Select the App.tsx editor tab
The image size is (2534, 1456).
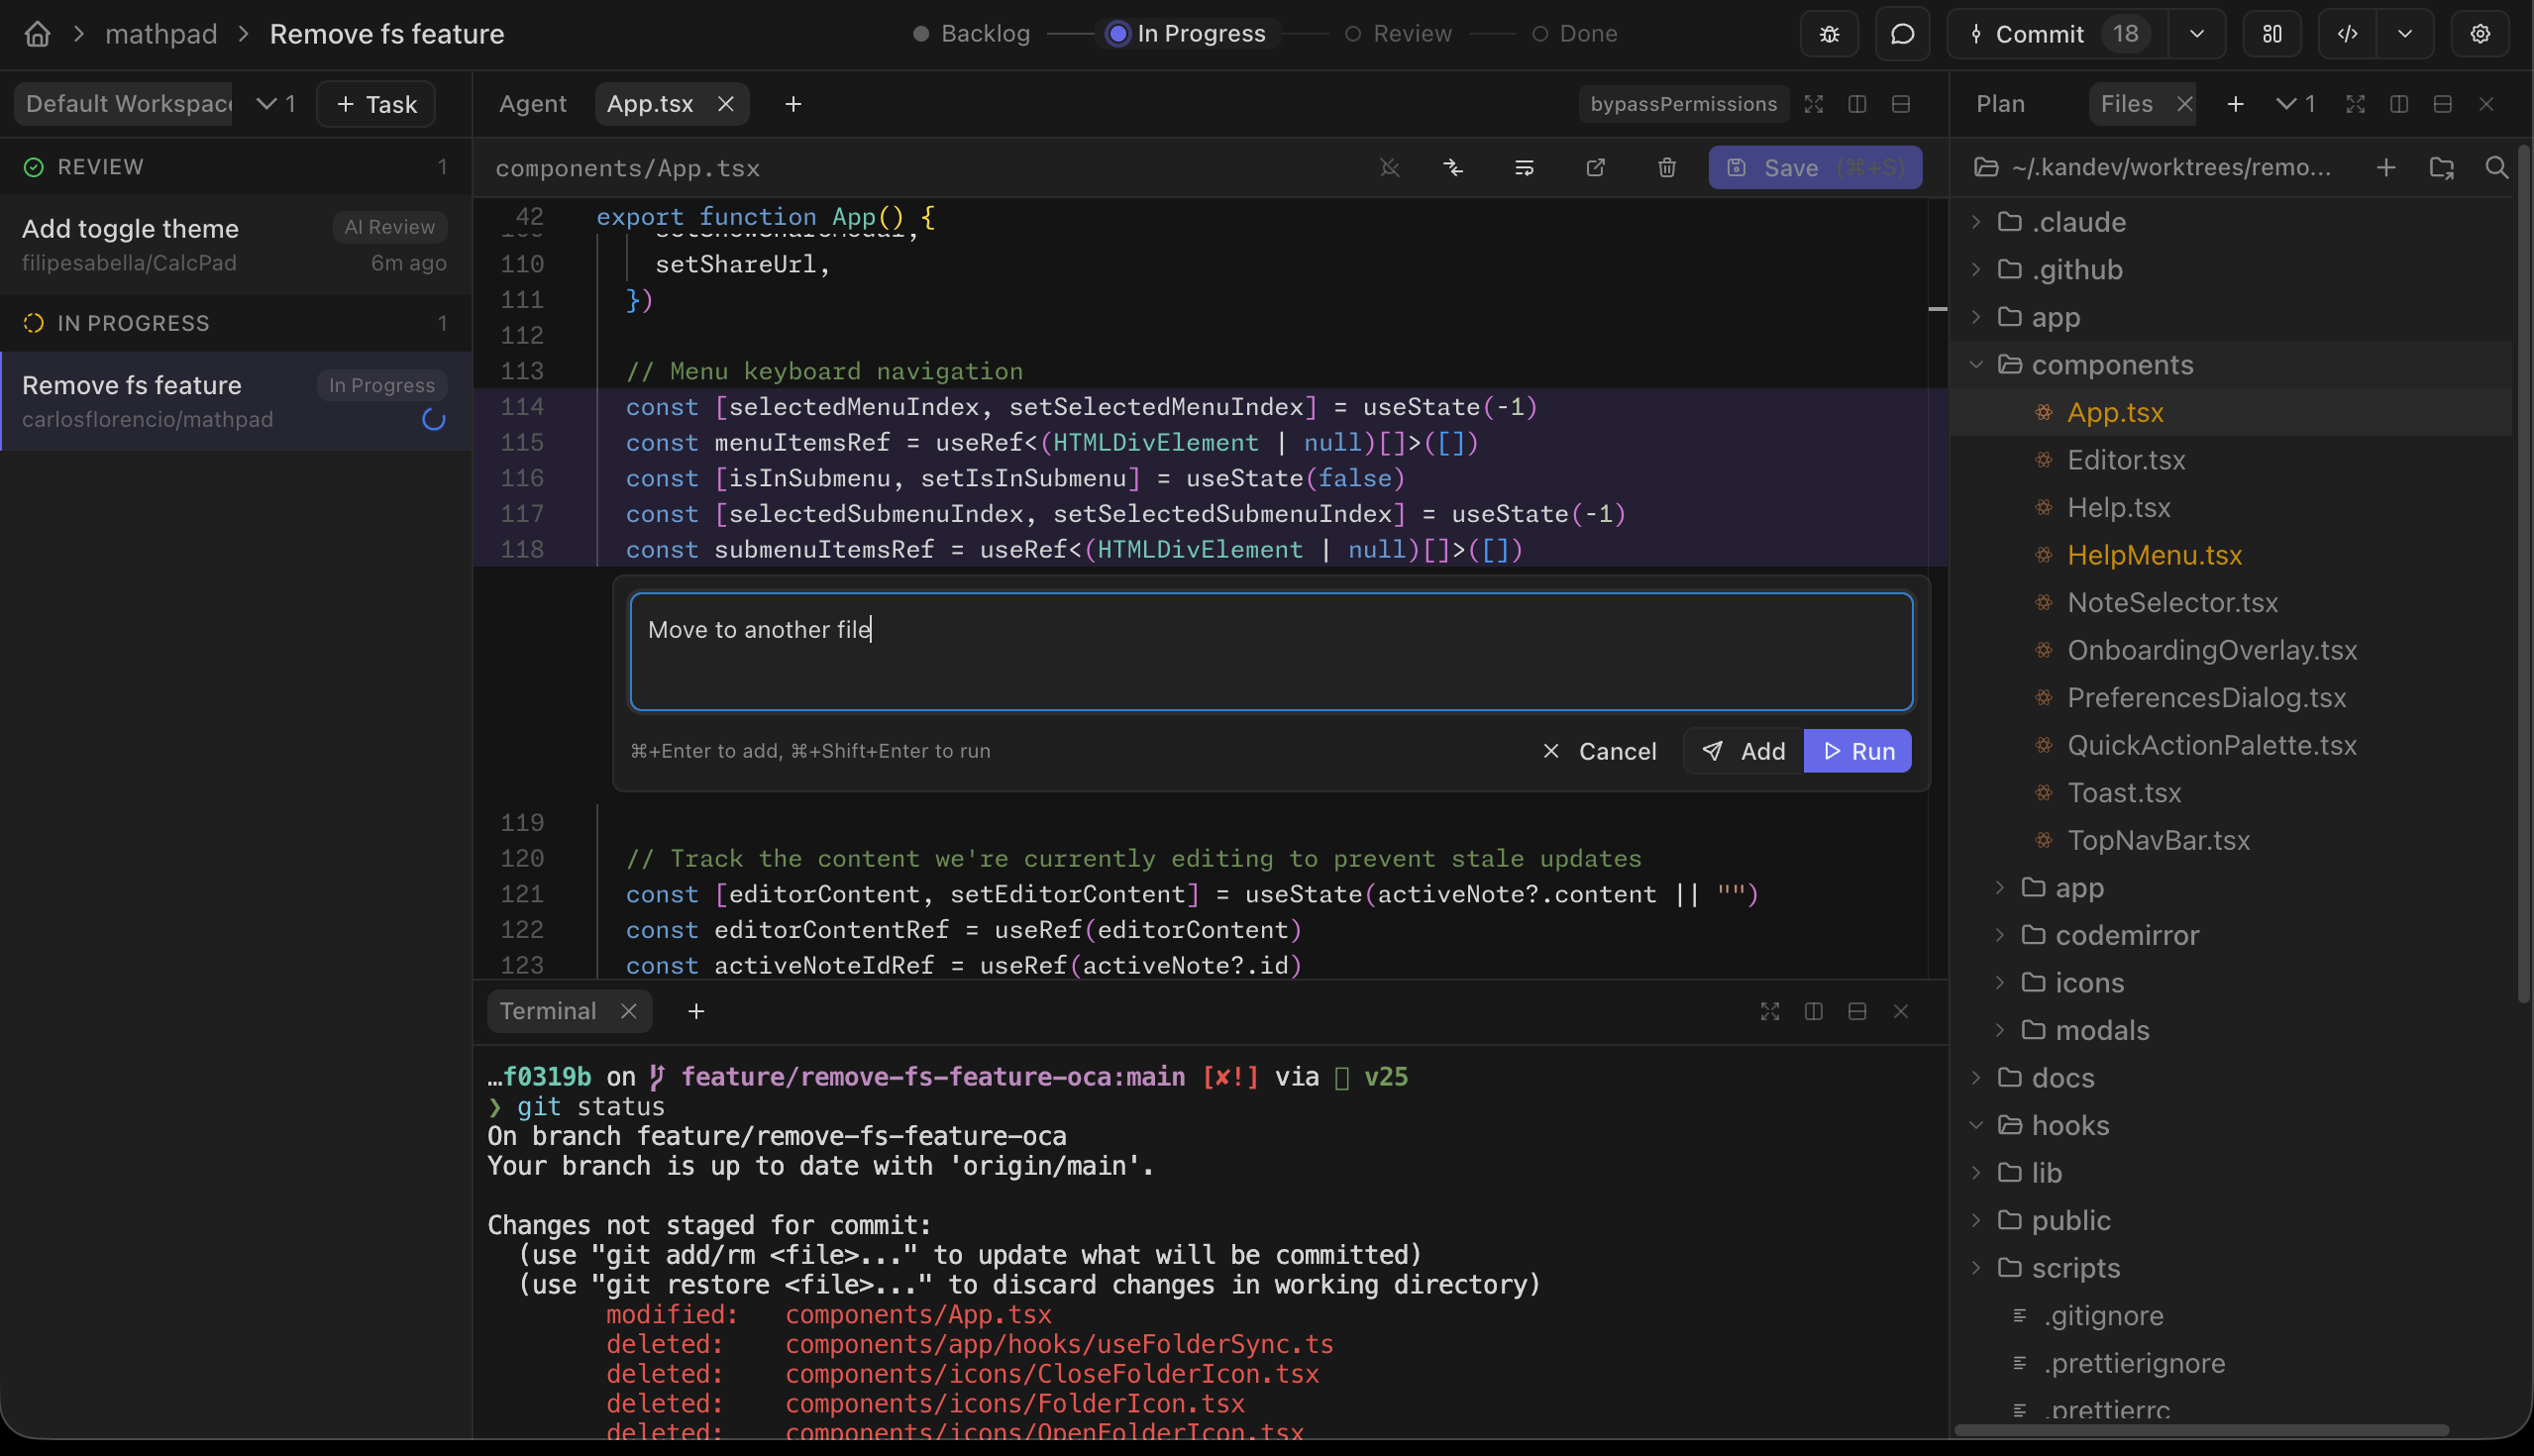coord(650,104)
